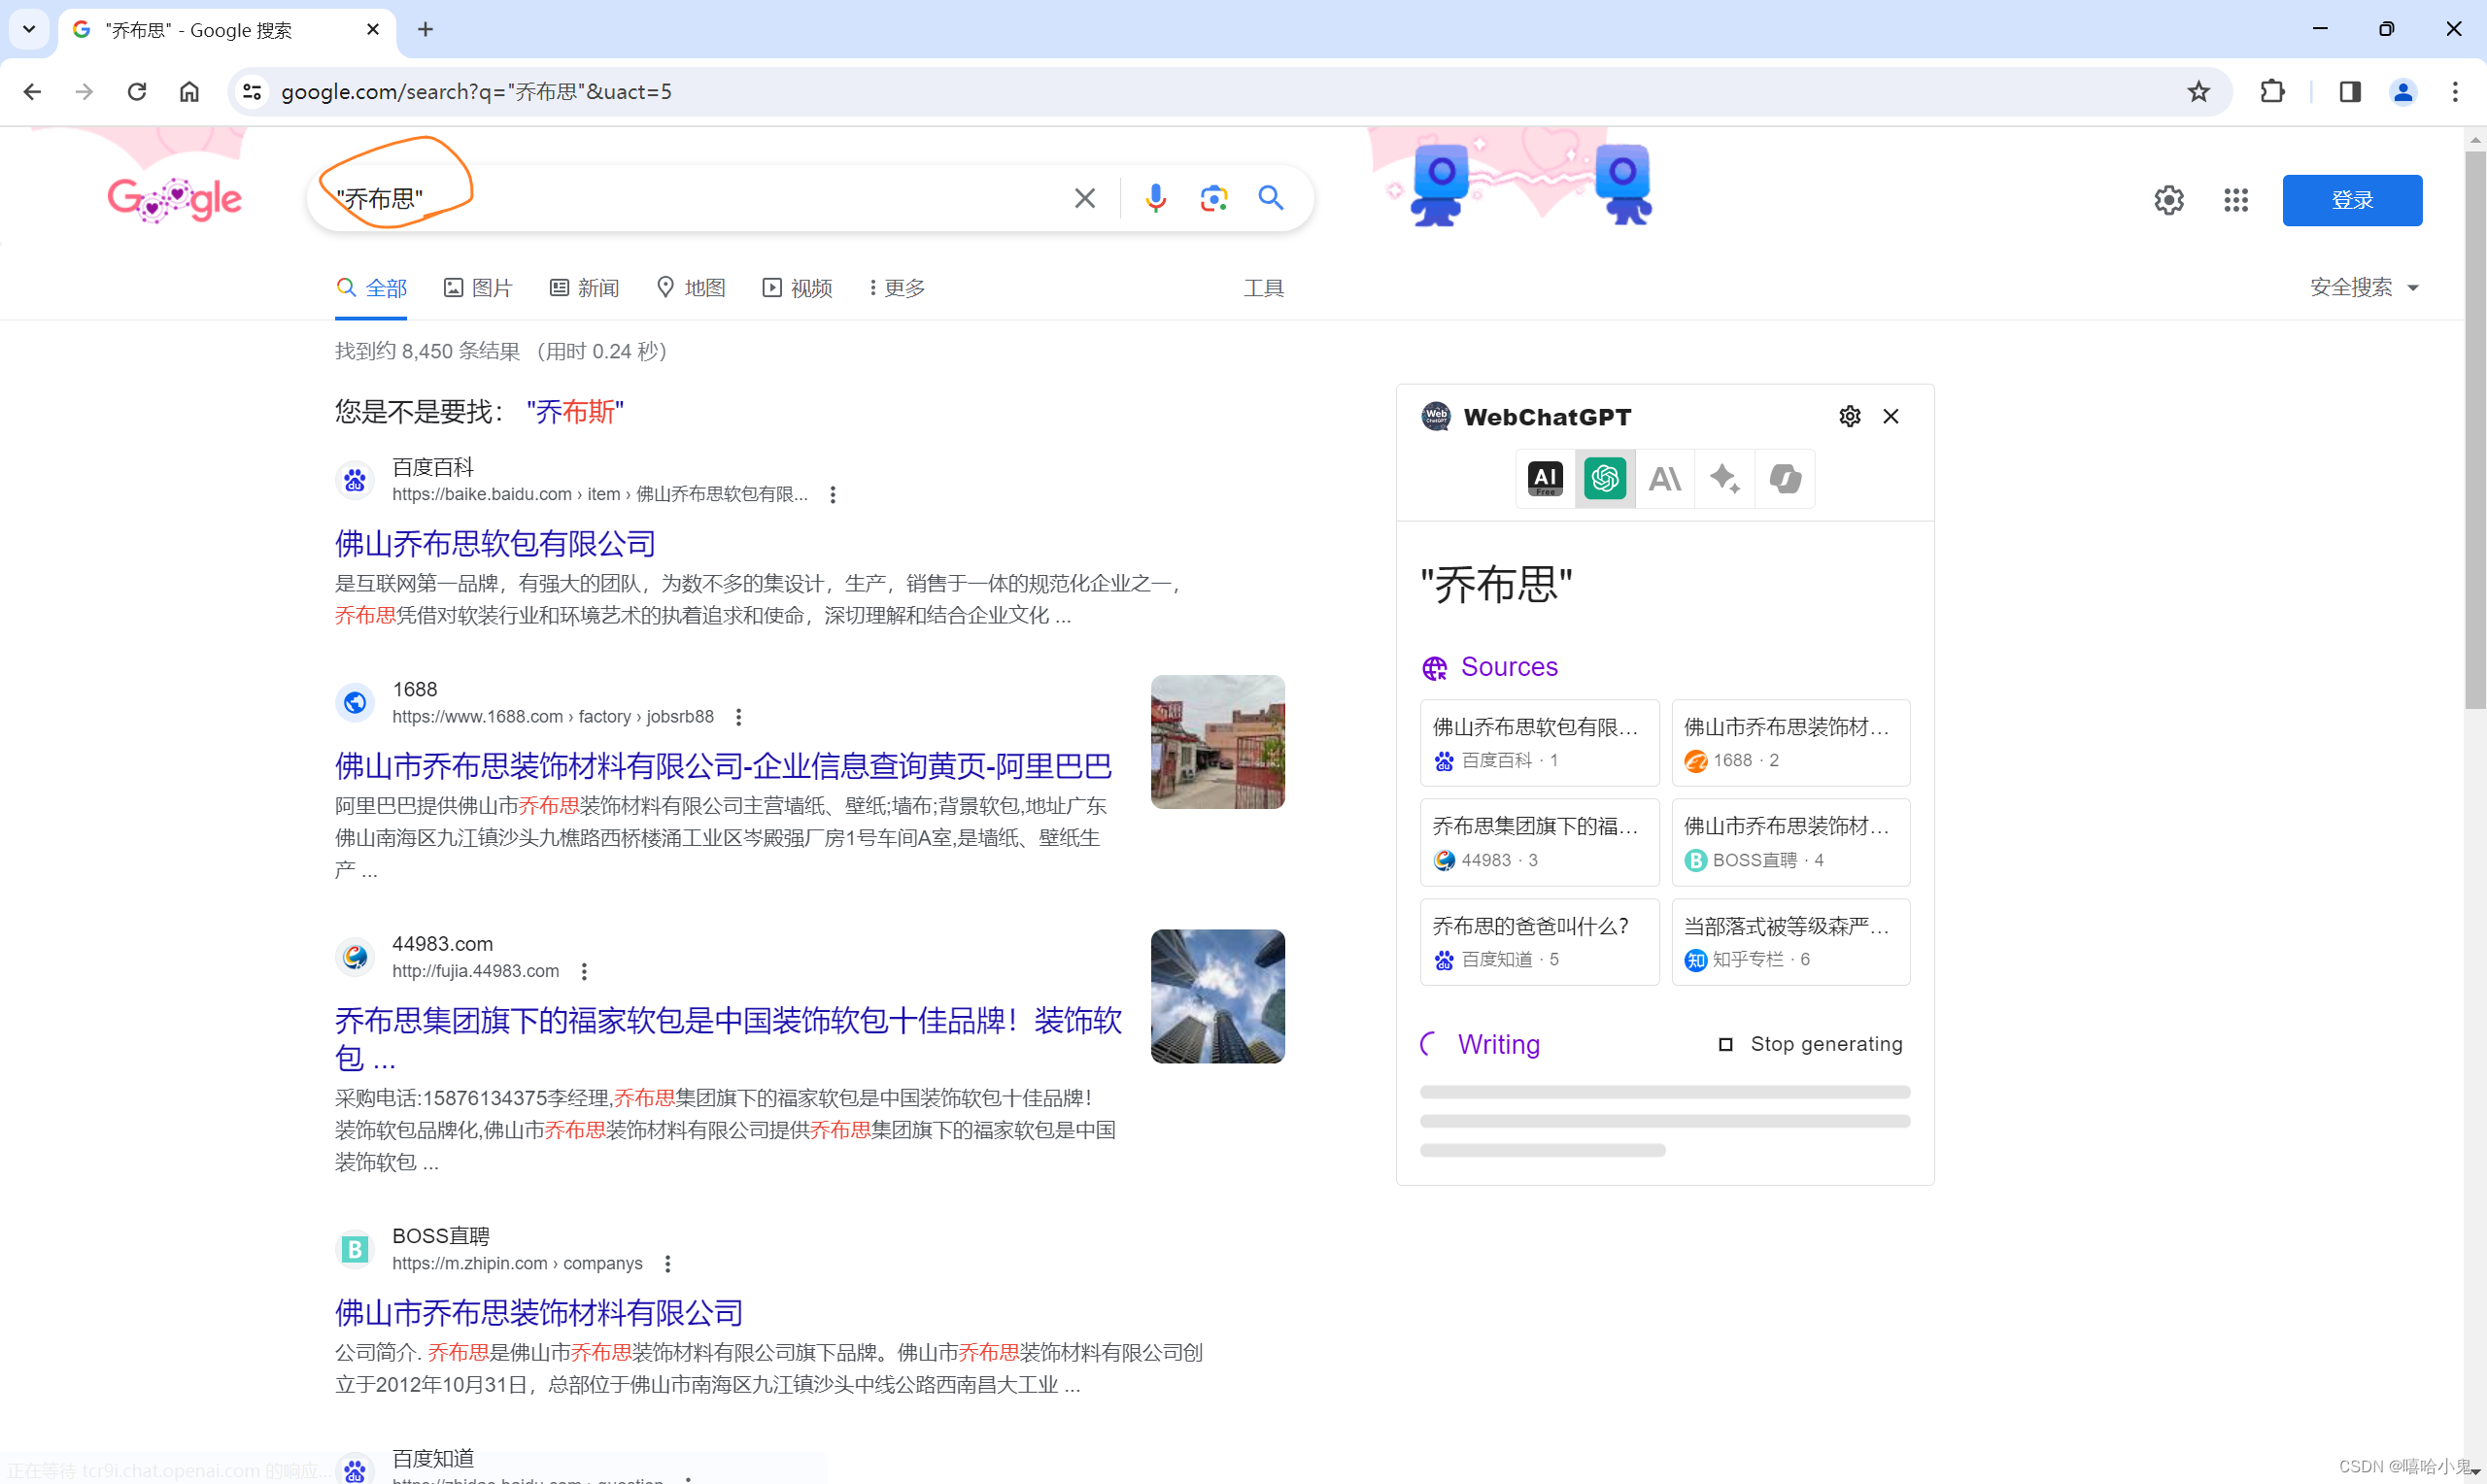Image resolution: width=2487 pixels, height=1484 pixels.
Task: Open 佛山乔布思软包有限公司 result link
Action: [x=495, y=544]
